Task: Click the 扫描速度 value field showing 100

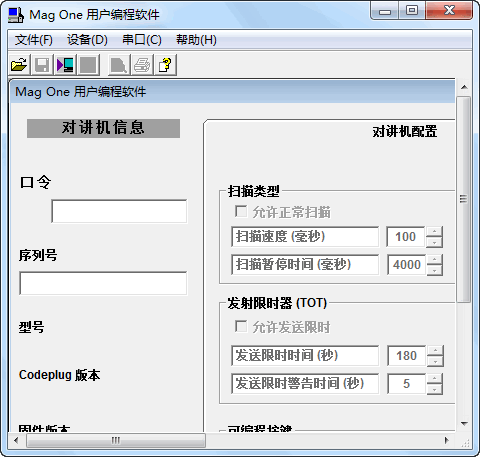Action: tap(406, 237)
